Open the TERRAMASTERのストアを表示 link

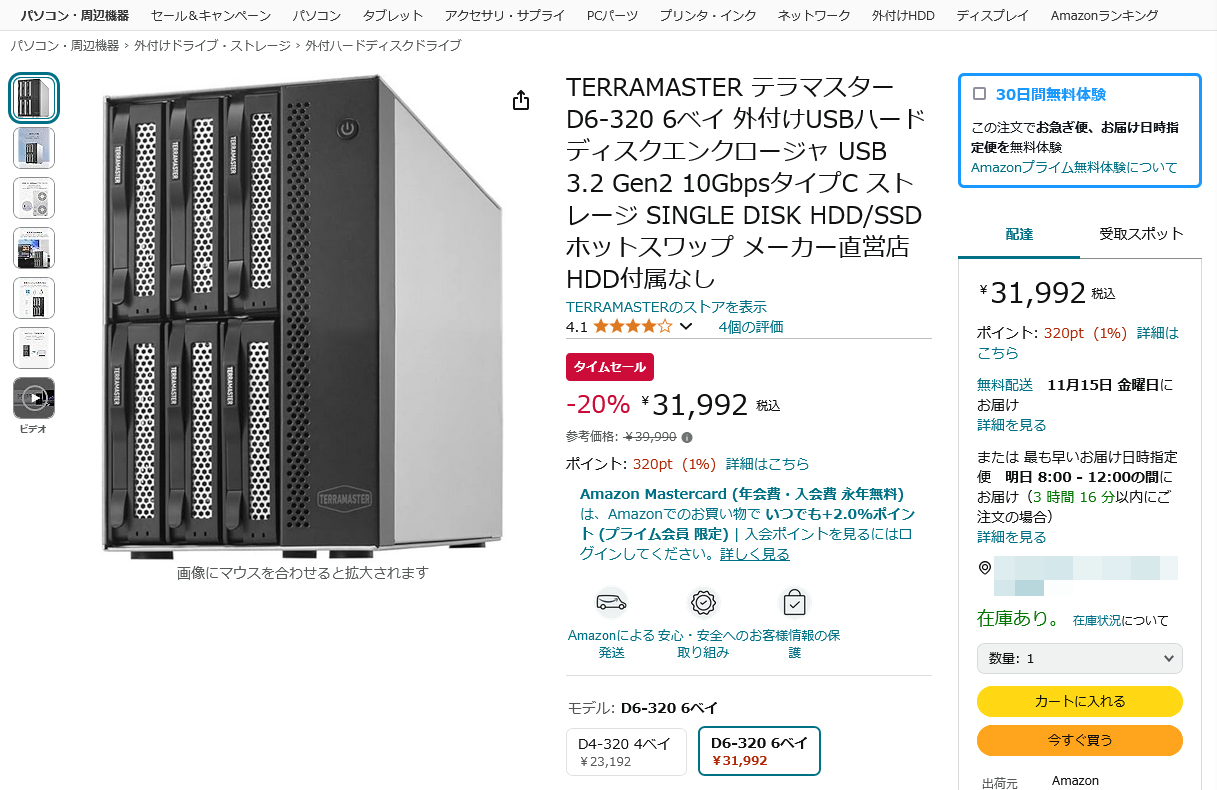tap(666, 306)
